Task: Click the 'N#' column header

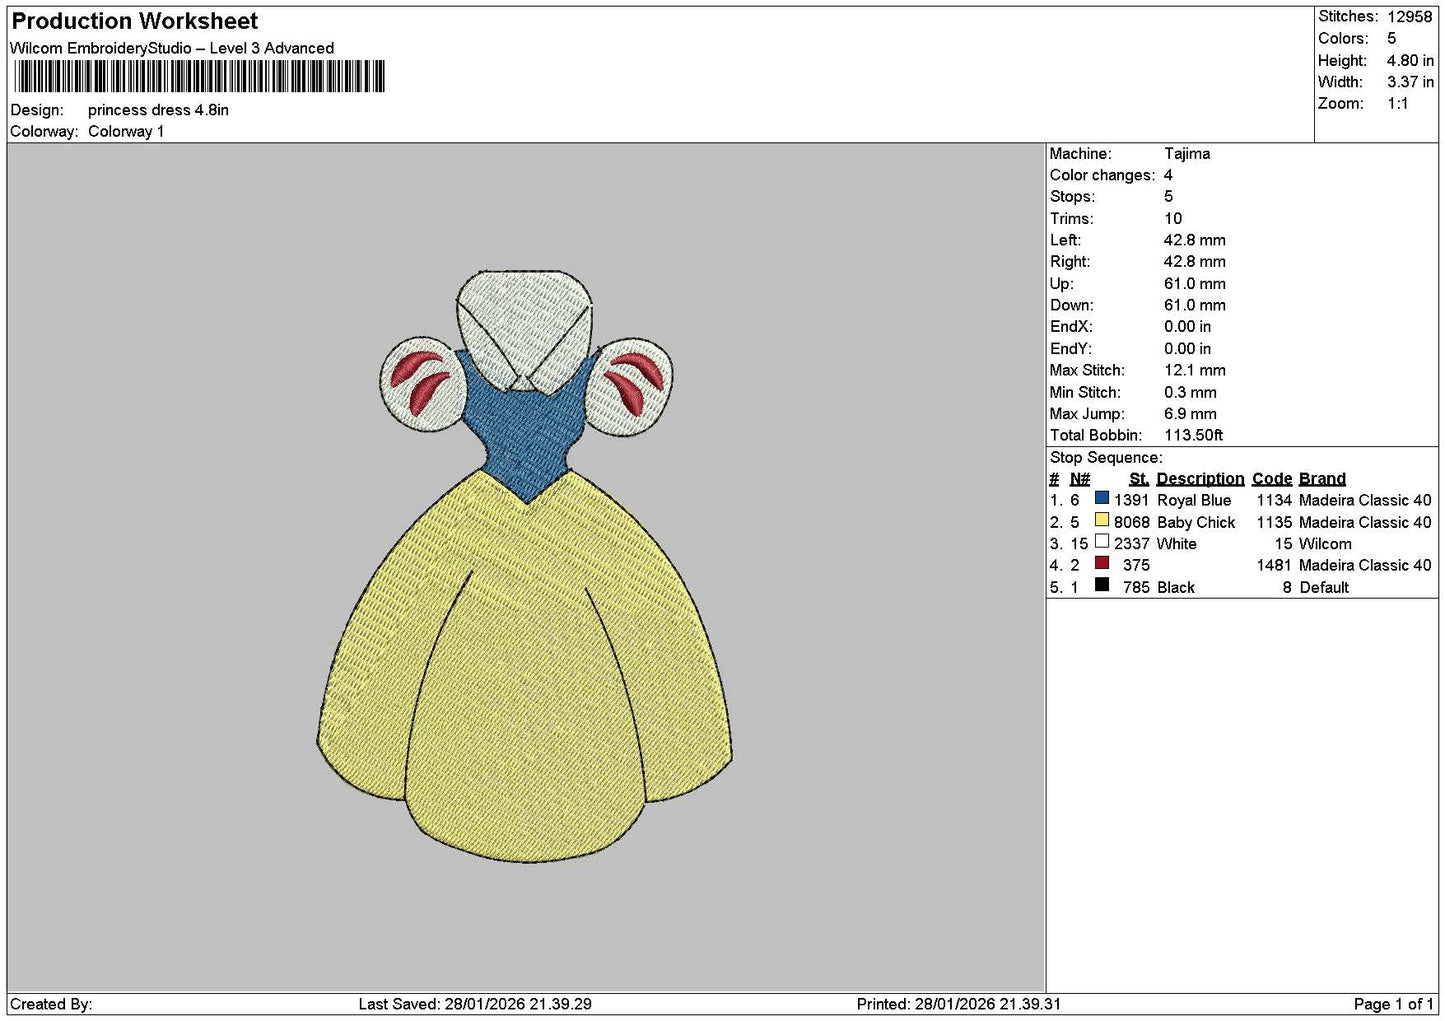Action: coord(1079,478)
